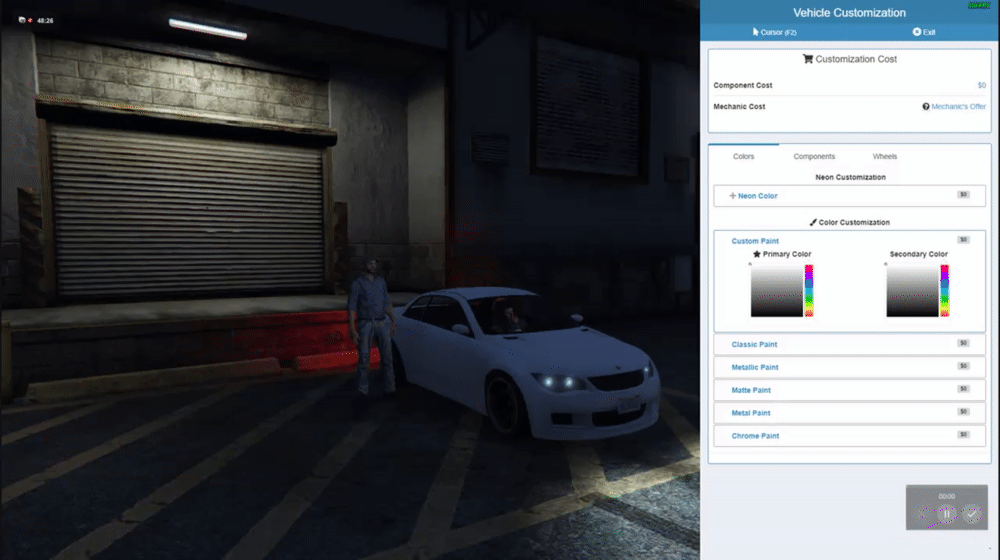
Task: Pick a hue on Primary Color hue strip
Action: 809,291
